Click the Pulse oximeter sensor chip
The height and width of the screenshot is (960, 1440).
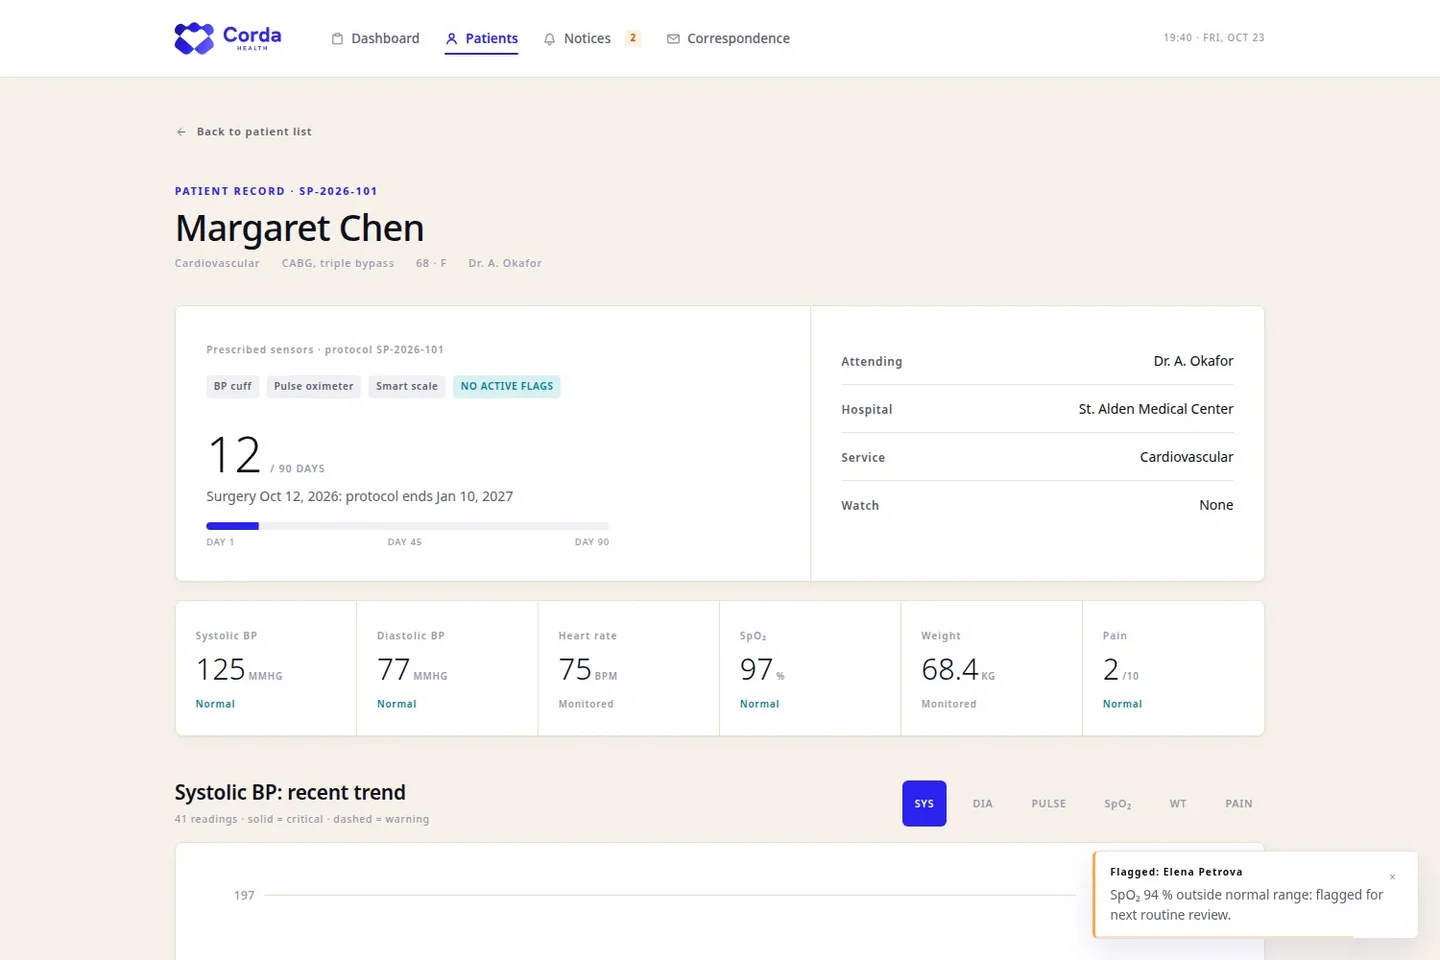click(x=314, y=387)
